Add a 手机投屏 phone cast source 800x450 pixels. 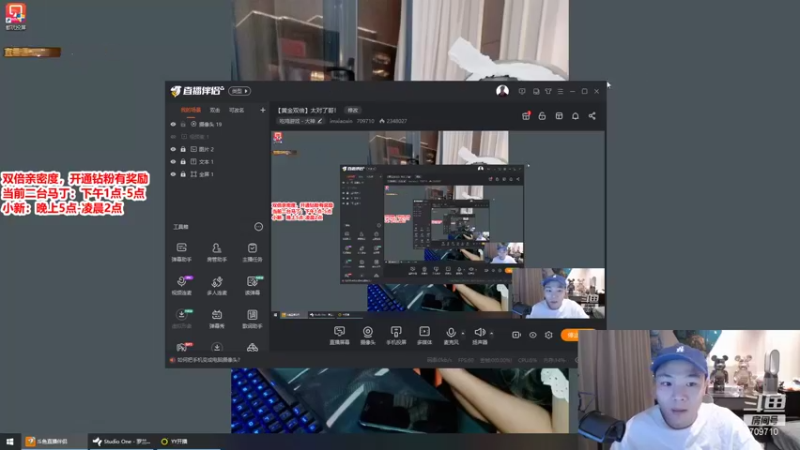(396, 335)
